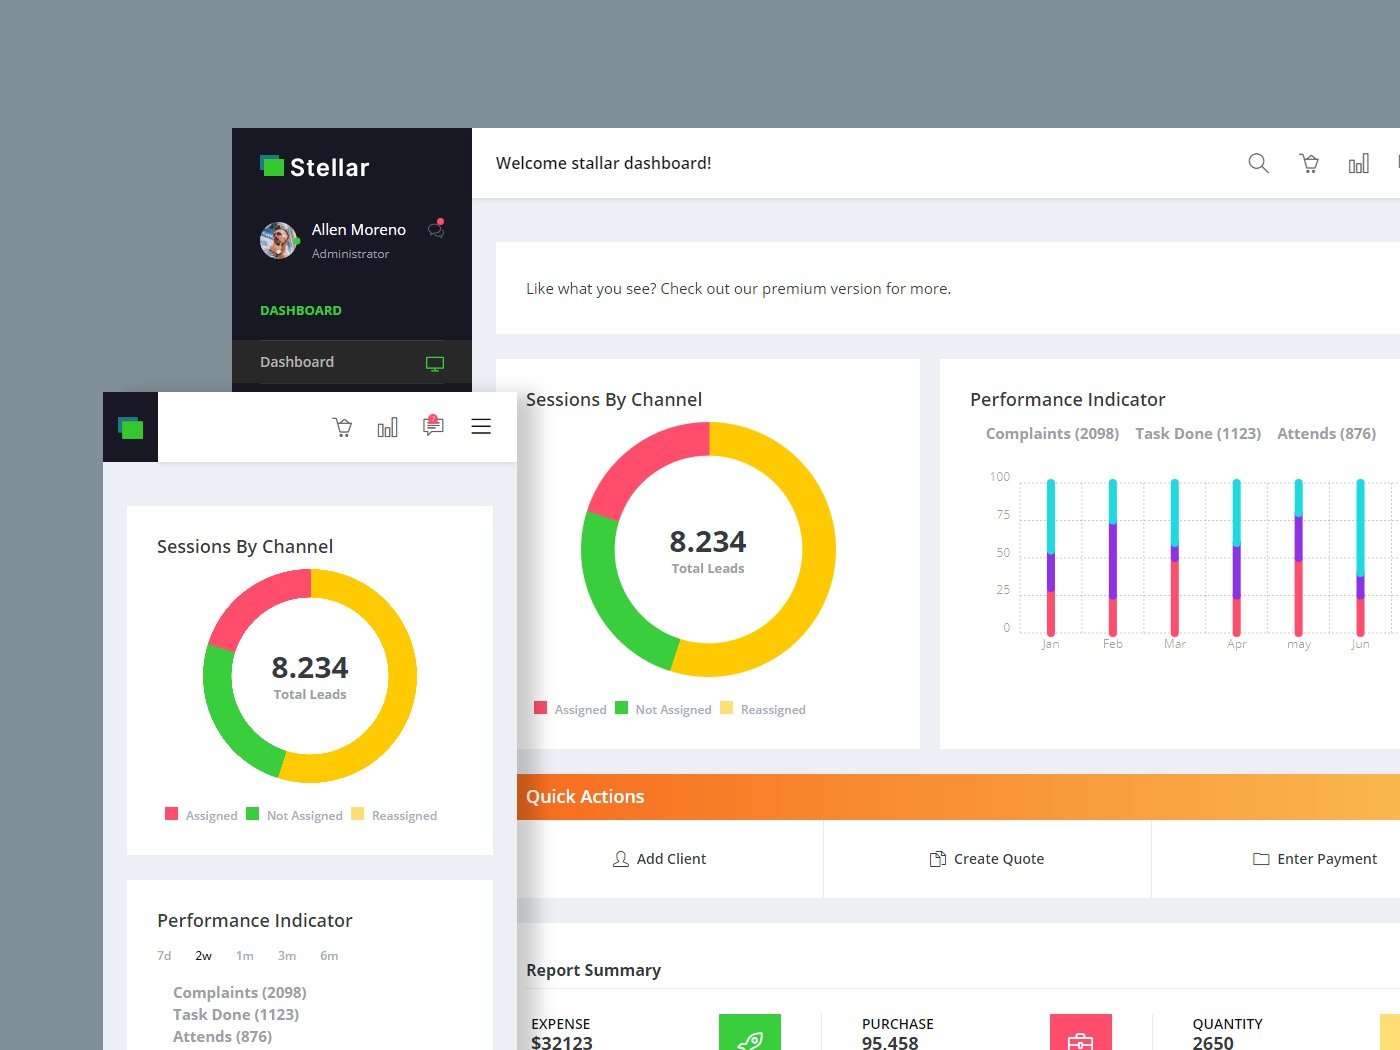Click the Stellar logo in the sidebar
This screenshot has width=1400, height=1050.
click(315, 167)
